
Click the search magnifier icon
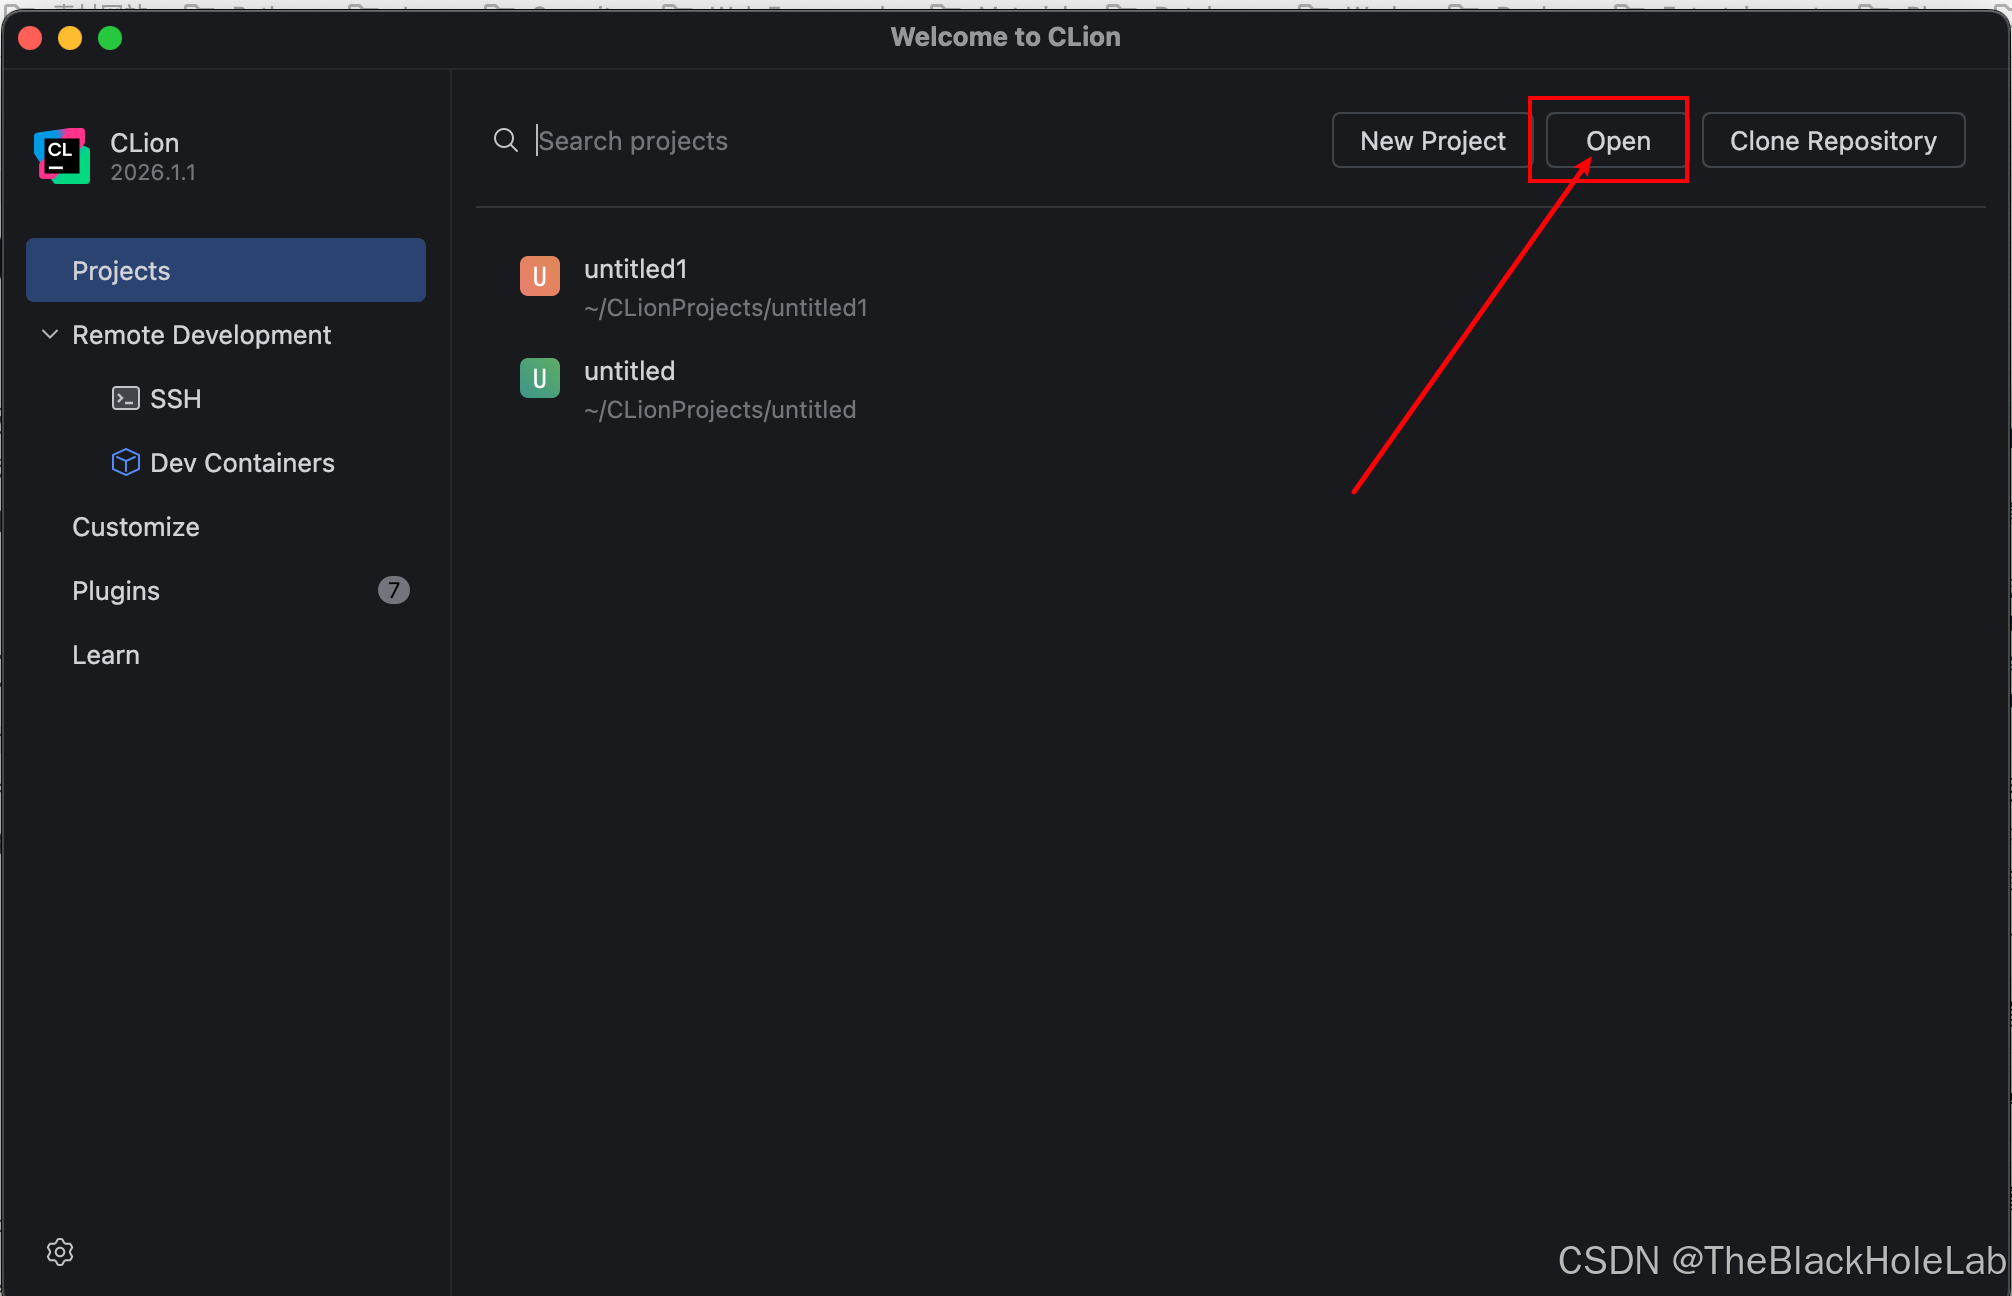click(506, 140)
